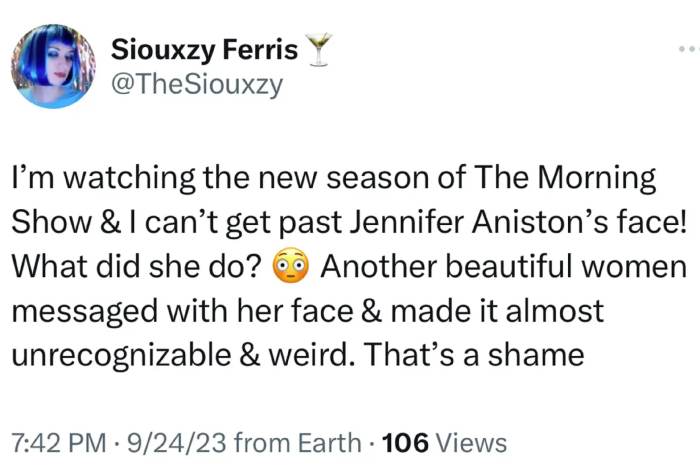
Task: Click the martini glass emoji beside name
Action: point(319,50)
